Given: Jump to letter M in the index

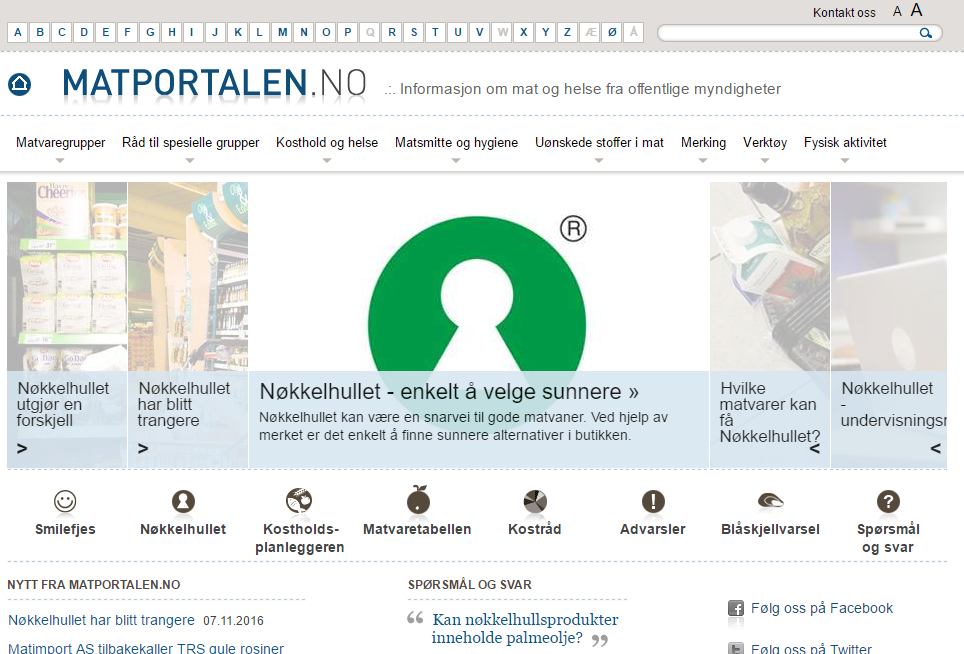Looking at the screenshot, I should coord(282,32).
